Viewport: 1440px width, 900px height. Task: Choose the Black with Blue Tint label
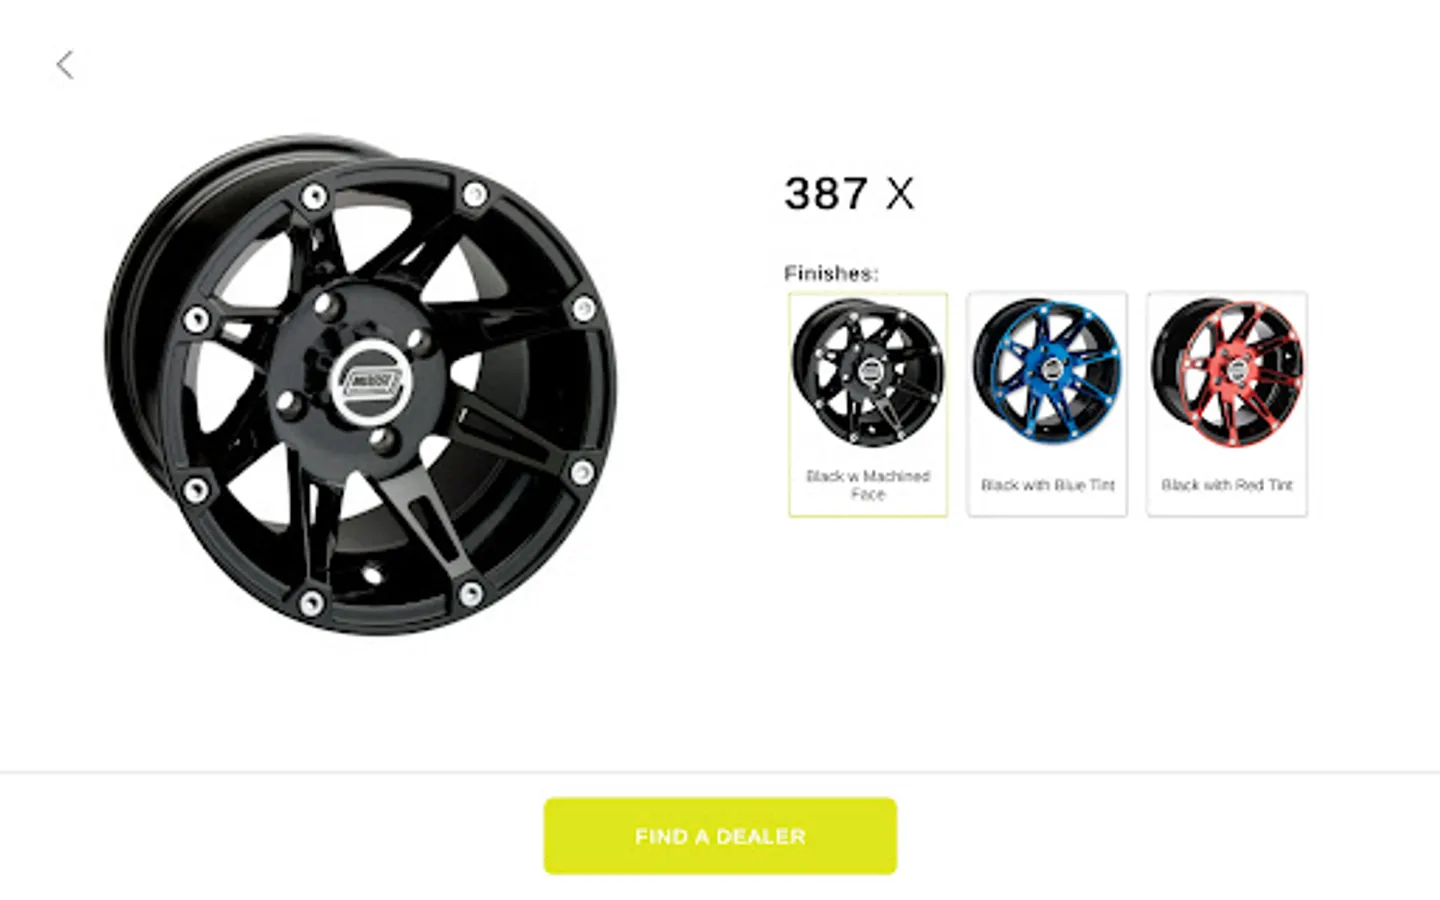1047,485
